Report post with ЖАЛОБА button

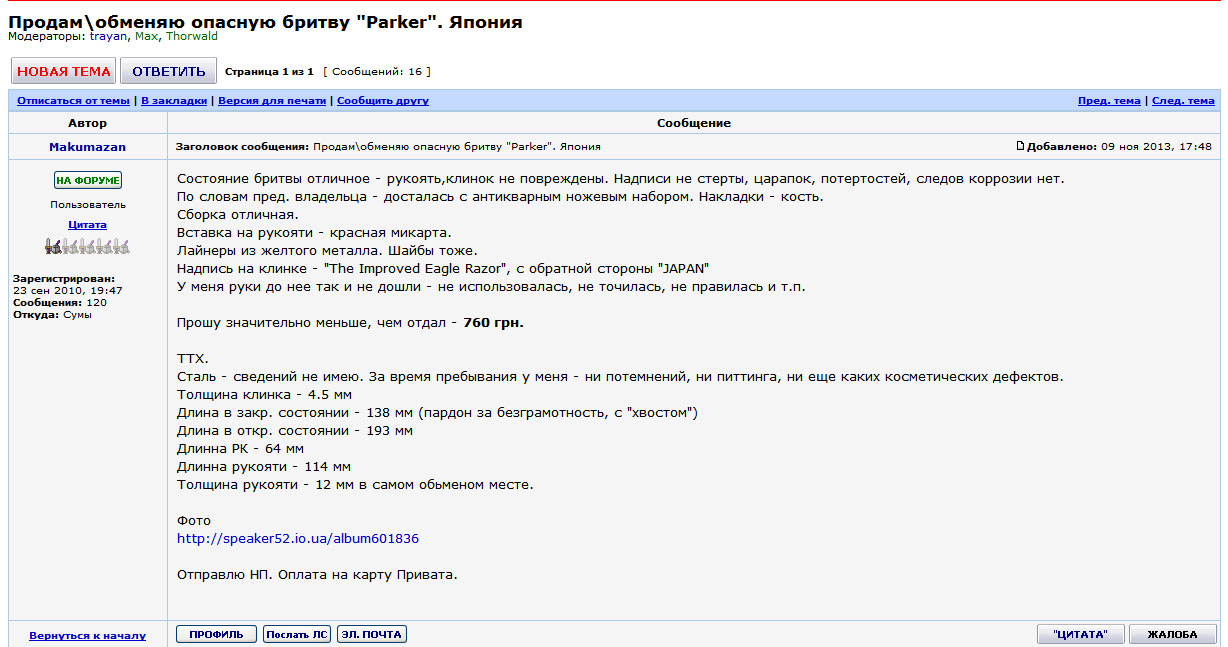click(x=1172, y=634)
